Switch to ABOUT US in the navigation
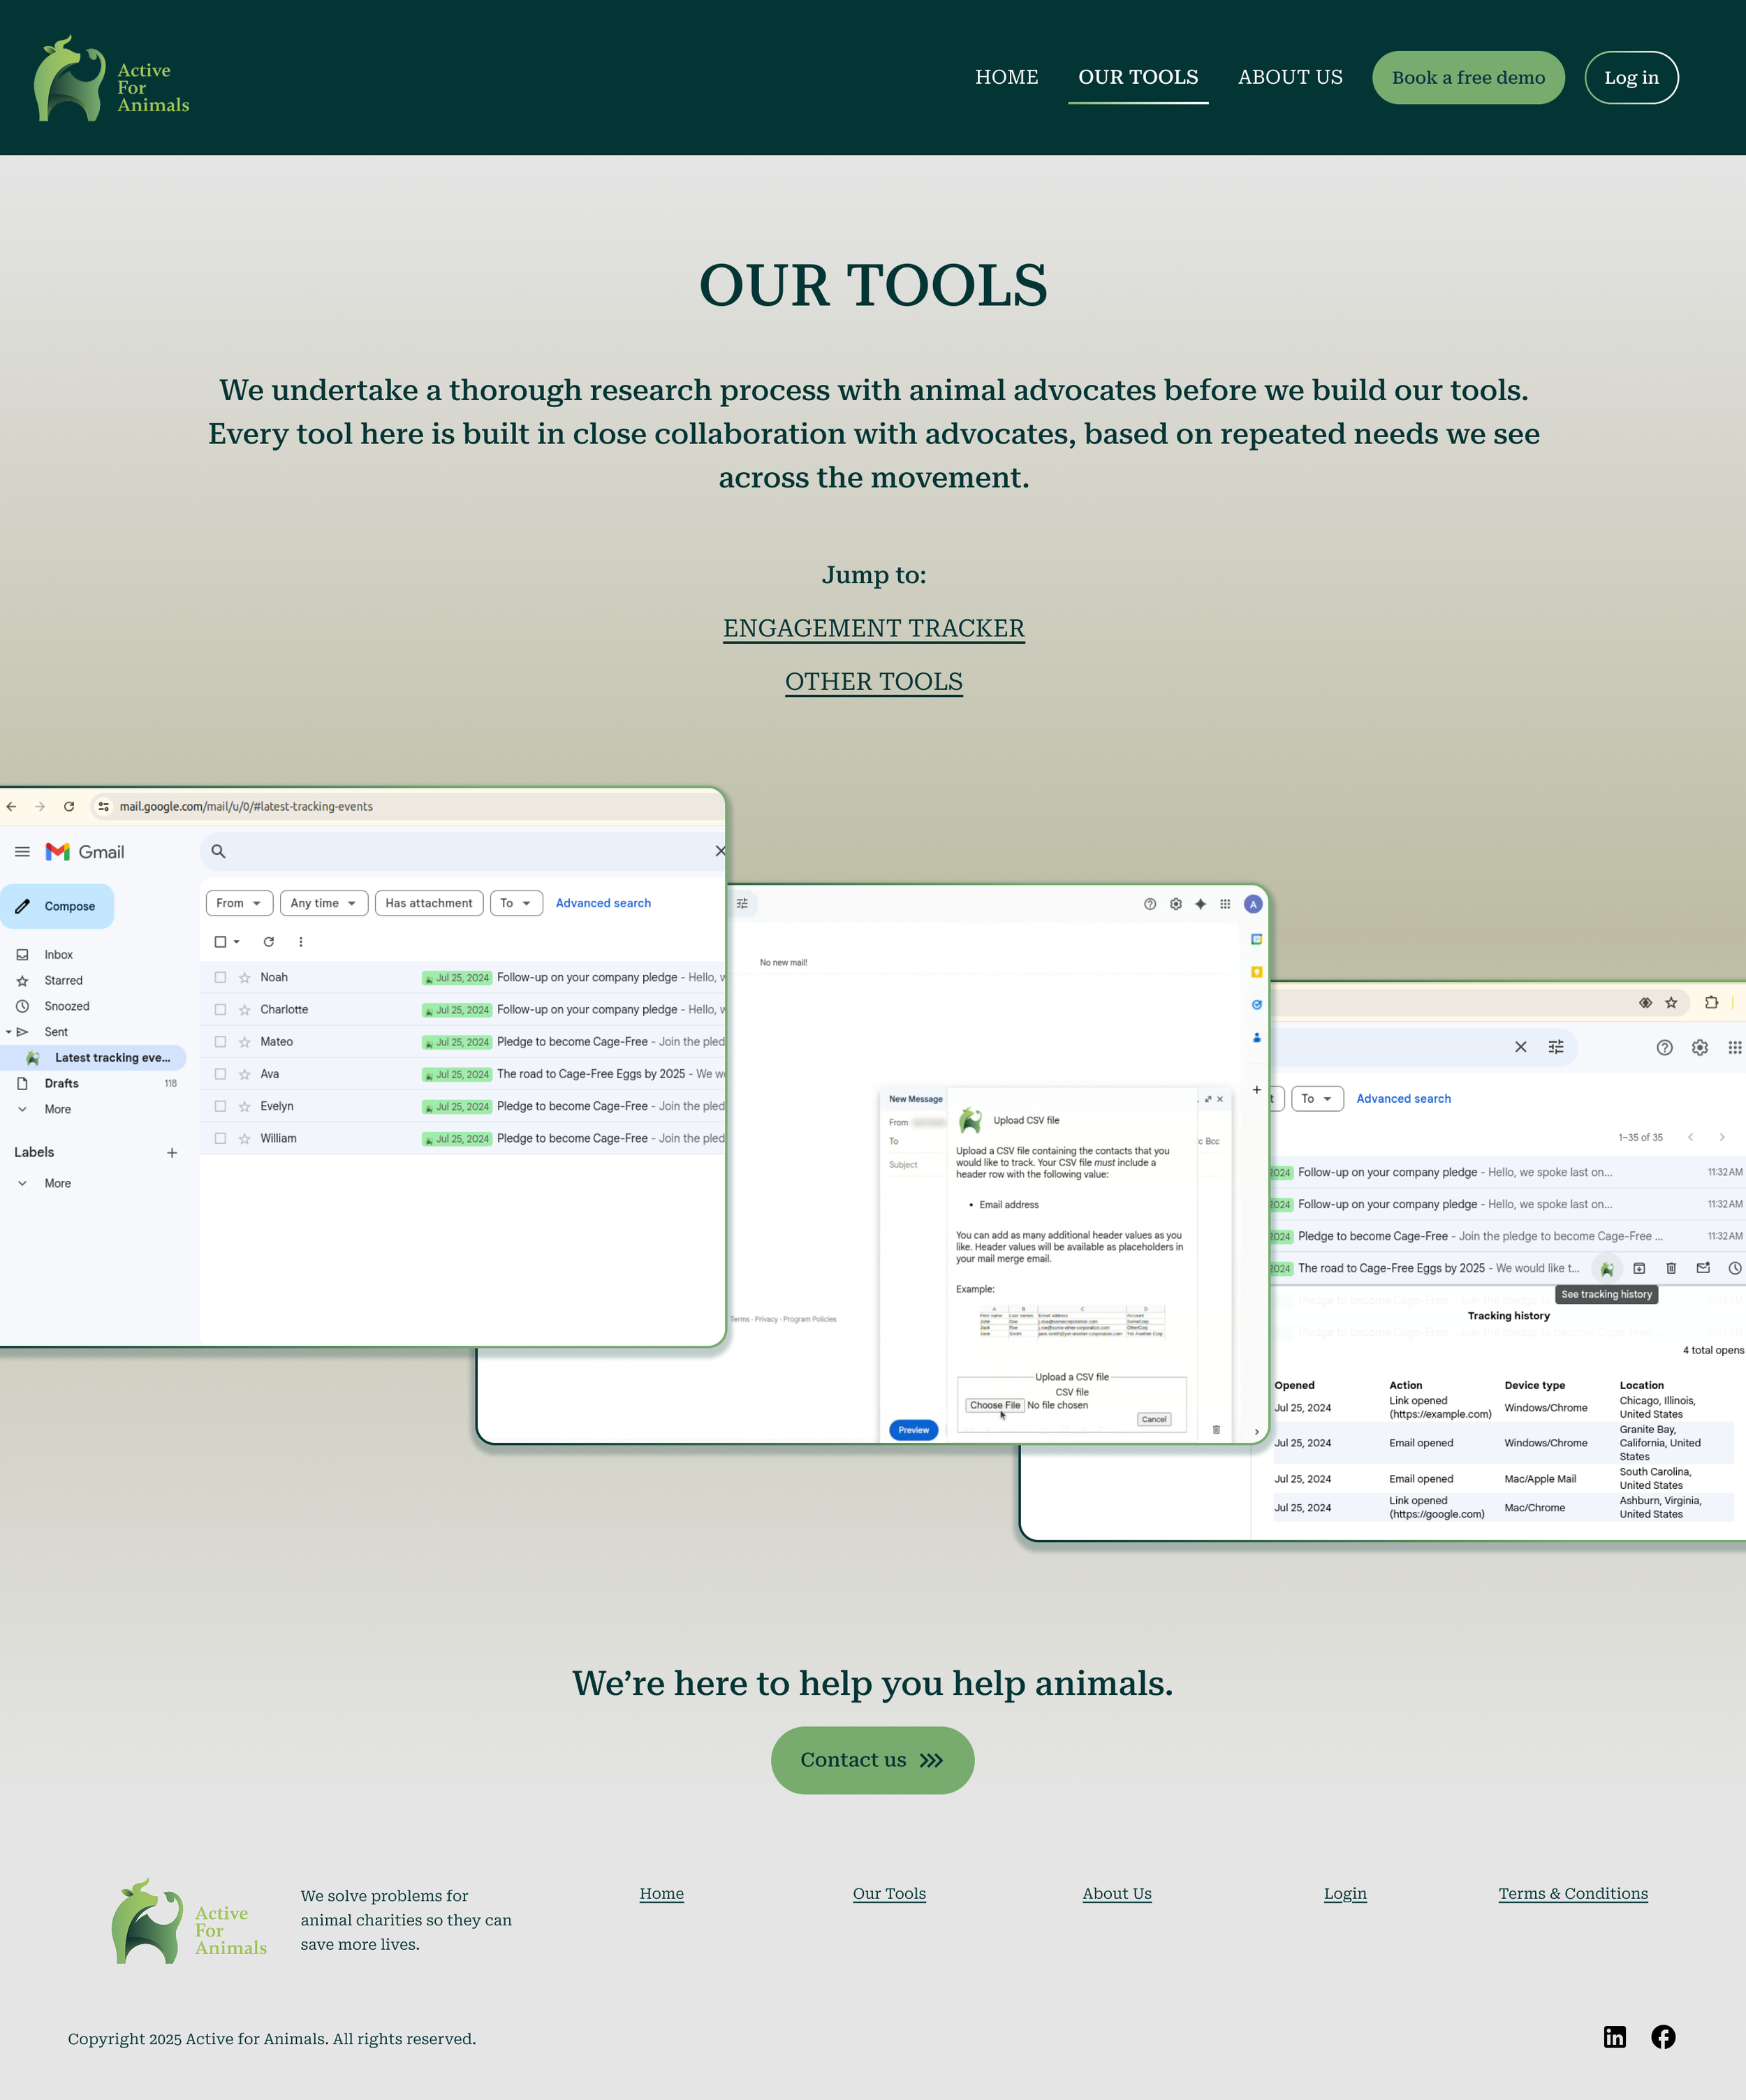The width and height of the screenshot is (1746, 2100). coord(1290,77)
